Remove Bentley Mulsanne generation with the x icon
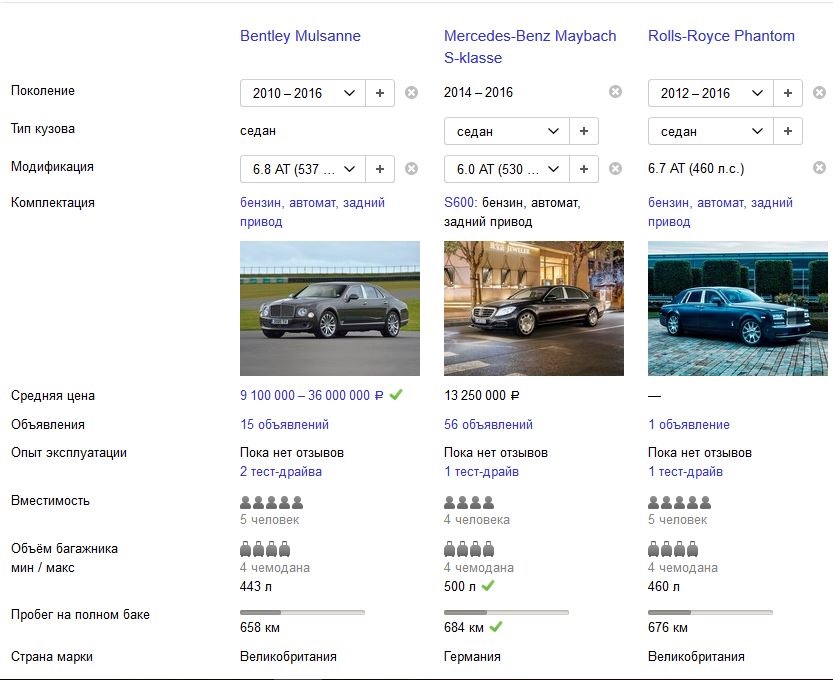 pyautogui.click(x=411, y=93)
